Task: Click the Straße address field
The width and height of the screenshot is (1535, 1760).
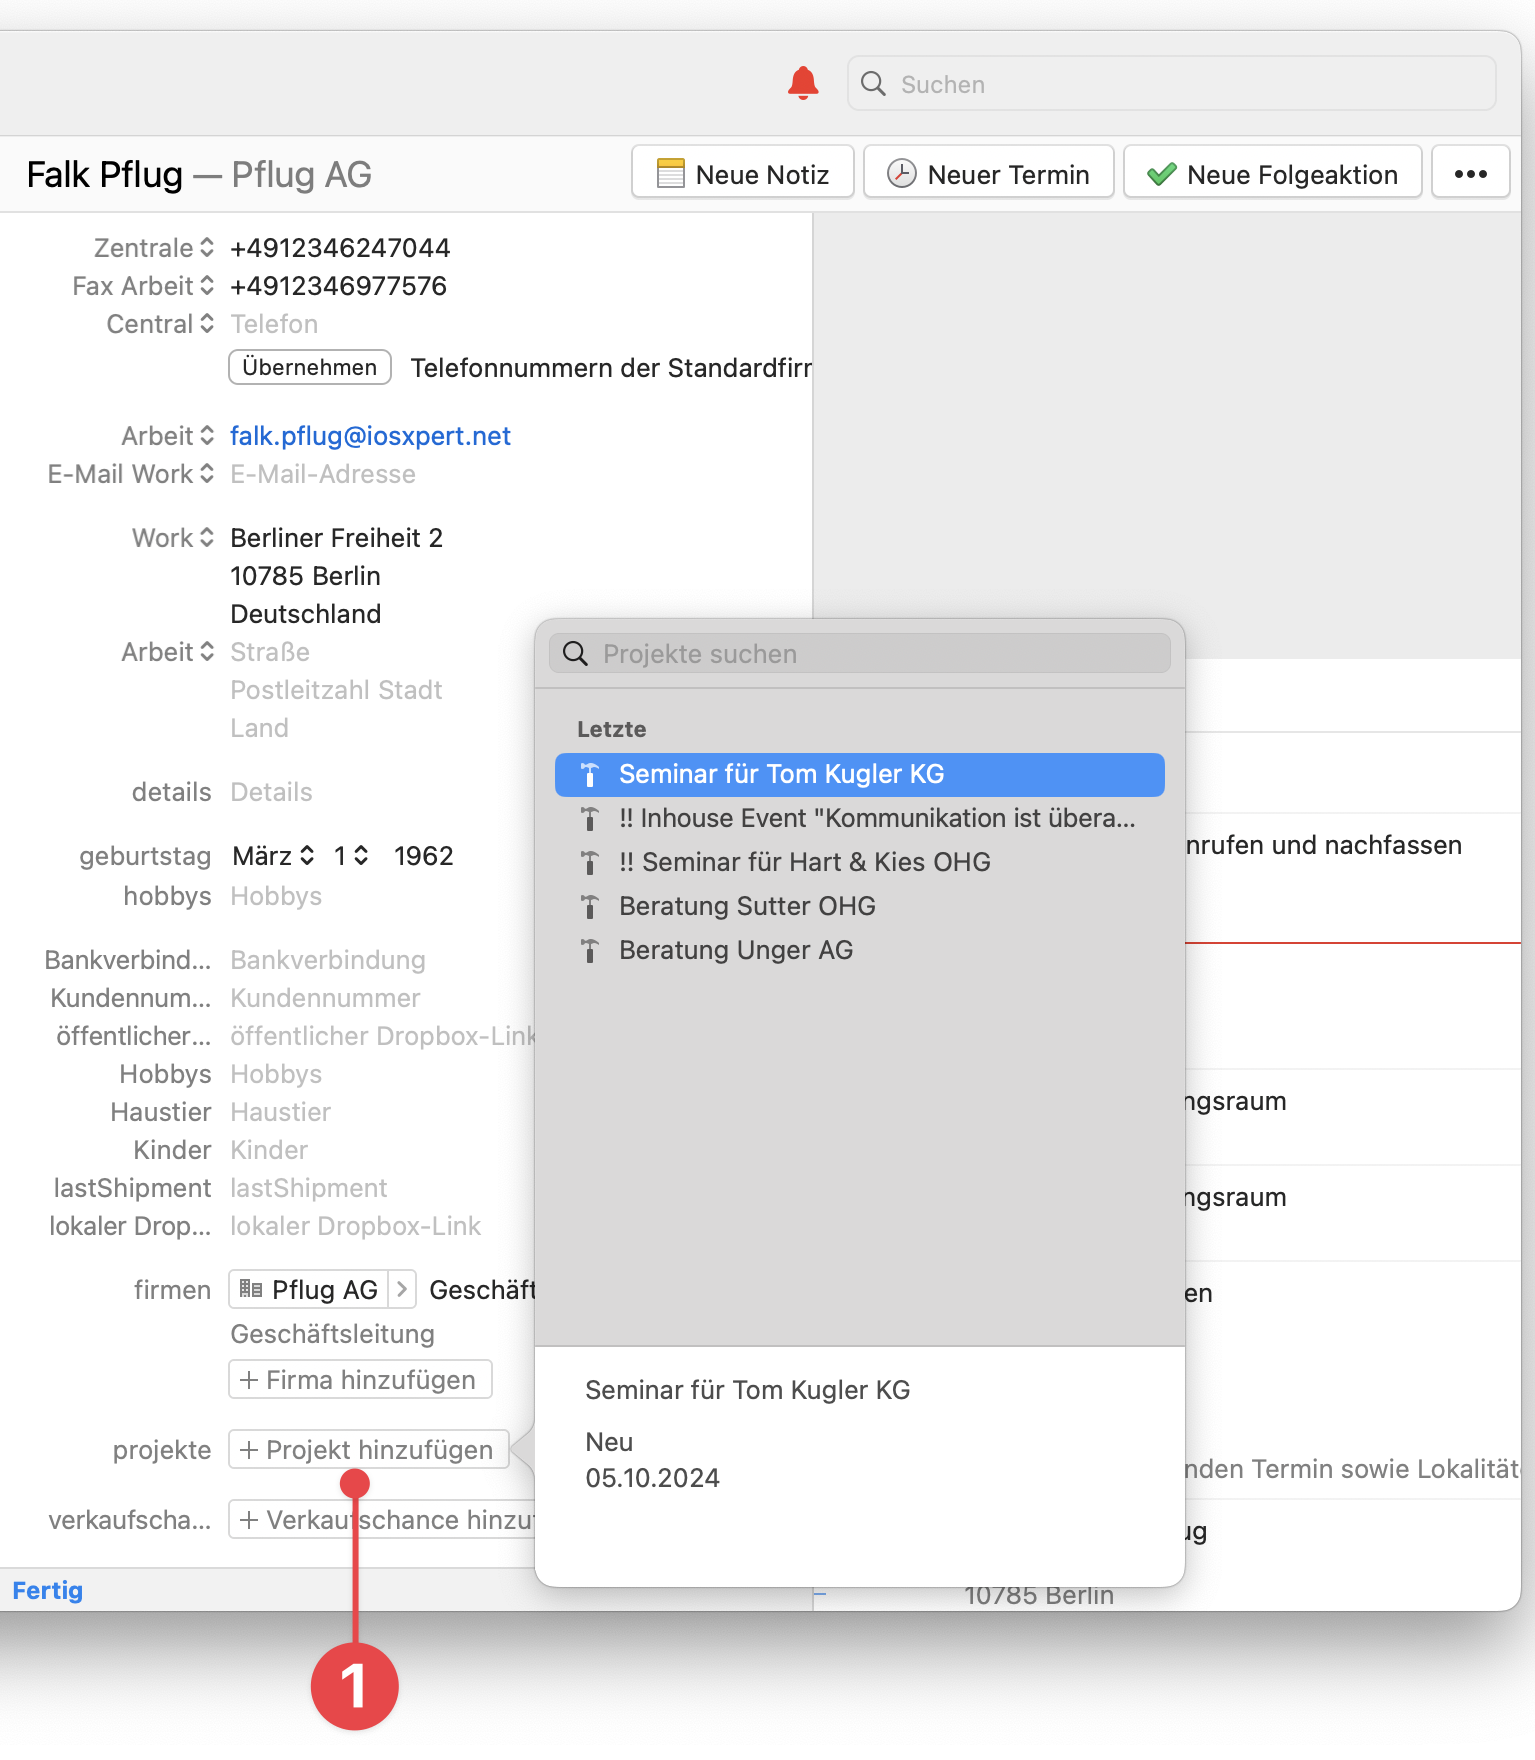Action: [270, 652]
